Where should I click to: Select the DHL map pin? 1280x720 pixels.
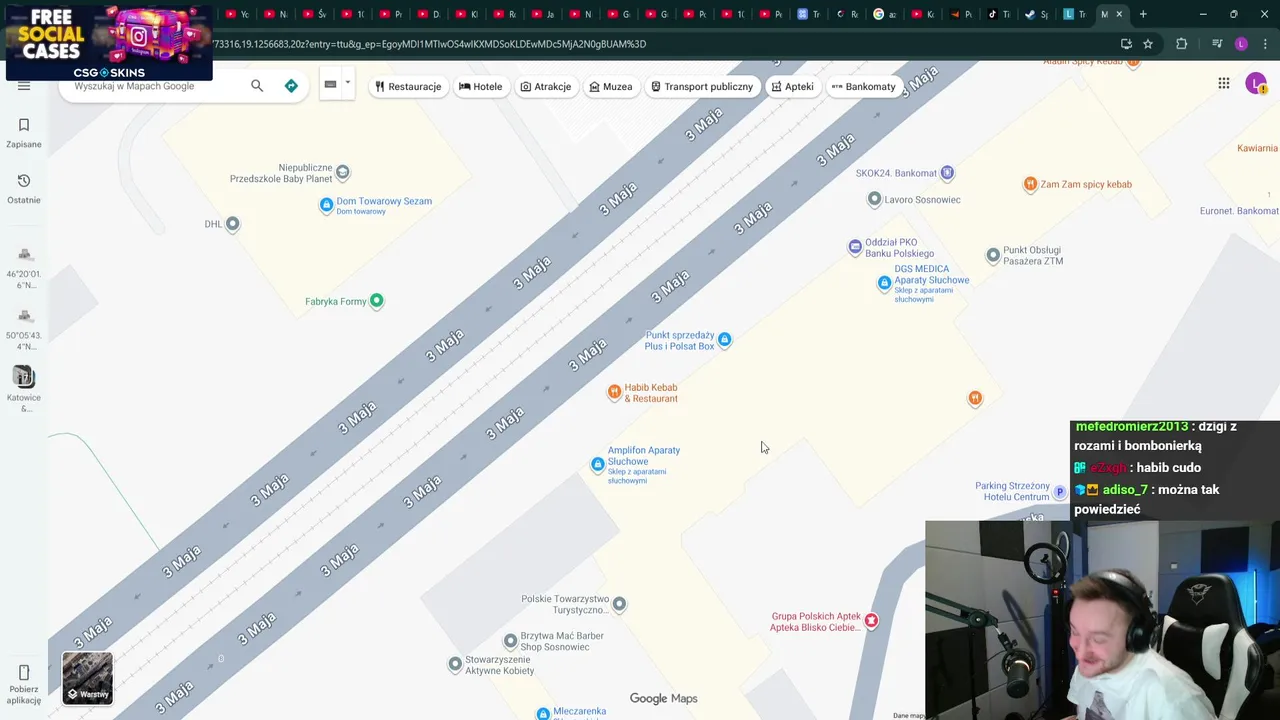[233, 224]
